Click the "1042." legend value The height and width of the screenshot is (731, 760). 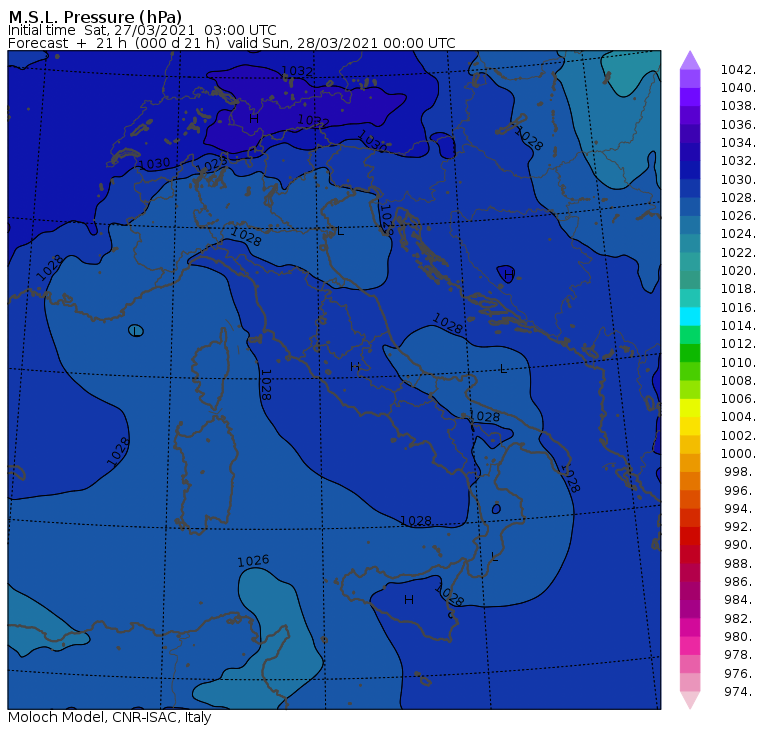(x=738, y=70)
